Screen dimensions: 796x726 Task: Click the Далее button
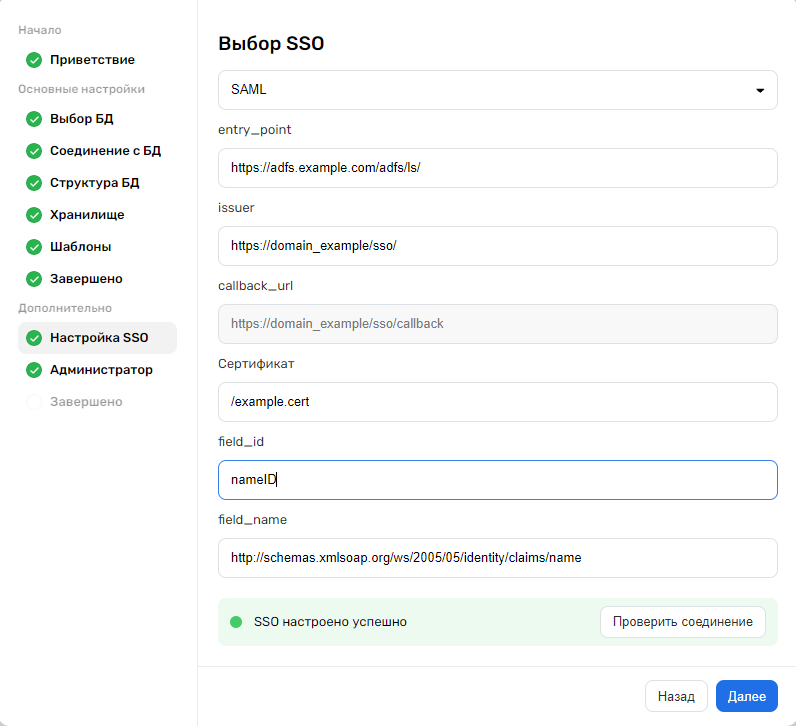[x=747, y=696]
